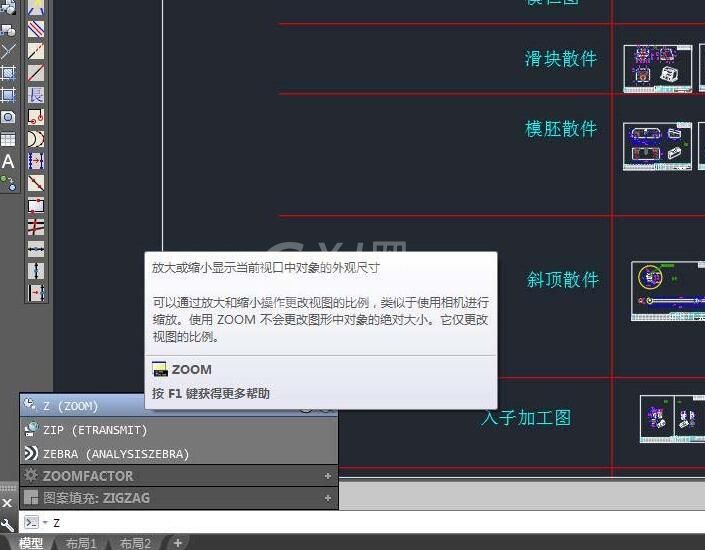Click the ZOOM command icon in tooltip
705x550 pixels.
(x=160, y=369)
